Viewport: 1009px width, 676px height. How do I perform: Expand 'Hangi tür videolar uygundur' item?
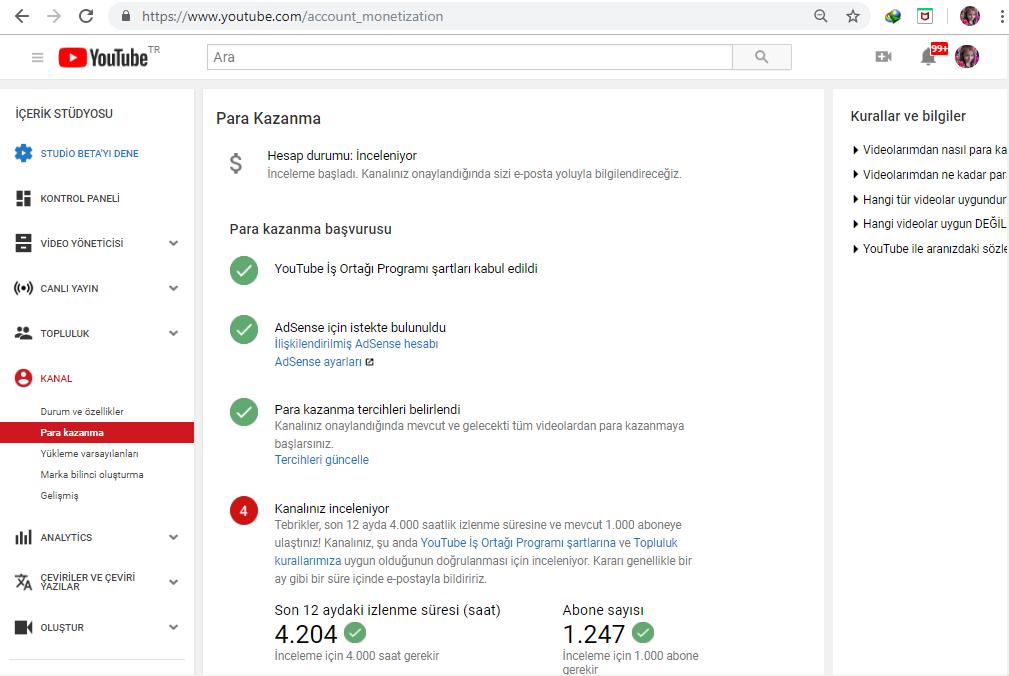(x=930, y=199)
